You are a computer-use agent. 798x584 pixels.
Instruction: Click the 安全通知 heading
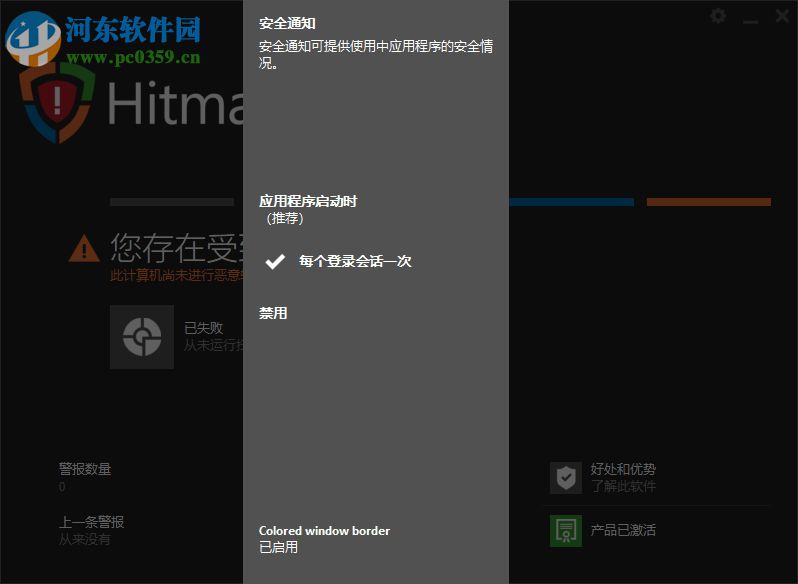pos(287,23)
